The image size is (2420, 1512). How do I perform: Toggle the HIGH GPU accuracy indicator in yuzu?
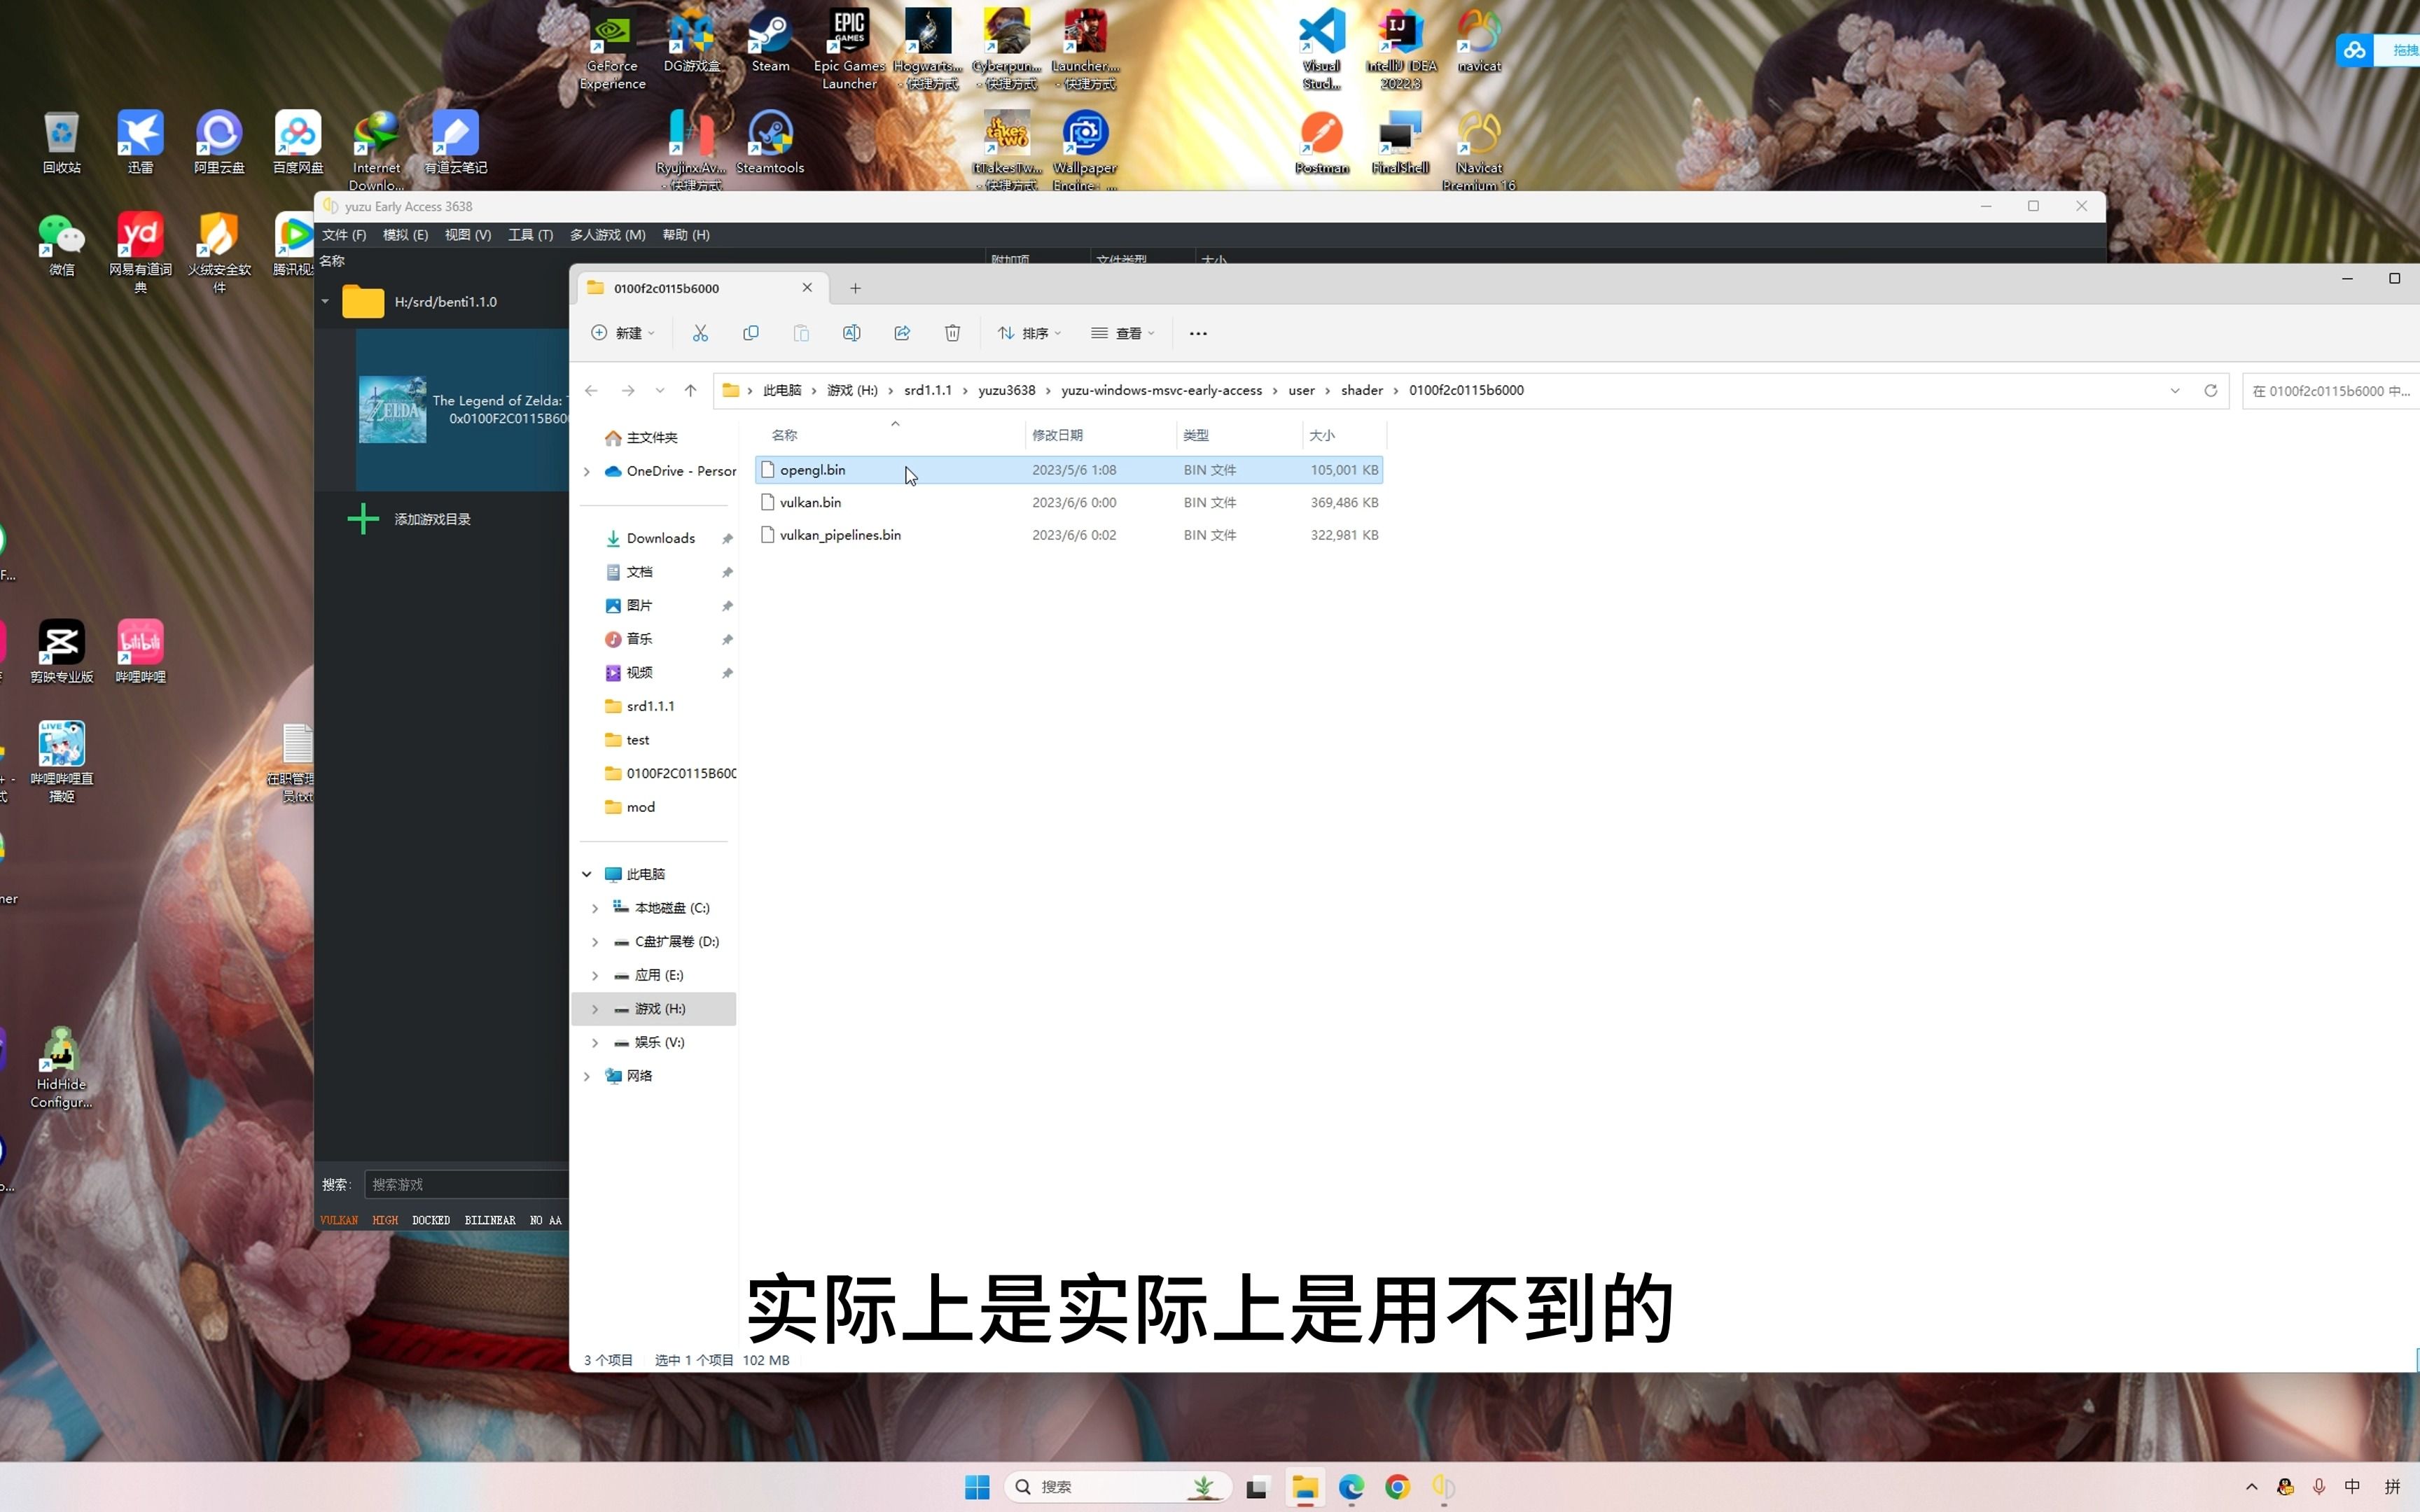pos(385,1220)
